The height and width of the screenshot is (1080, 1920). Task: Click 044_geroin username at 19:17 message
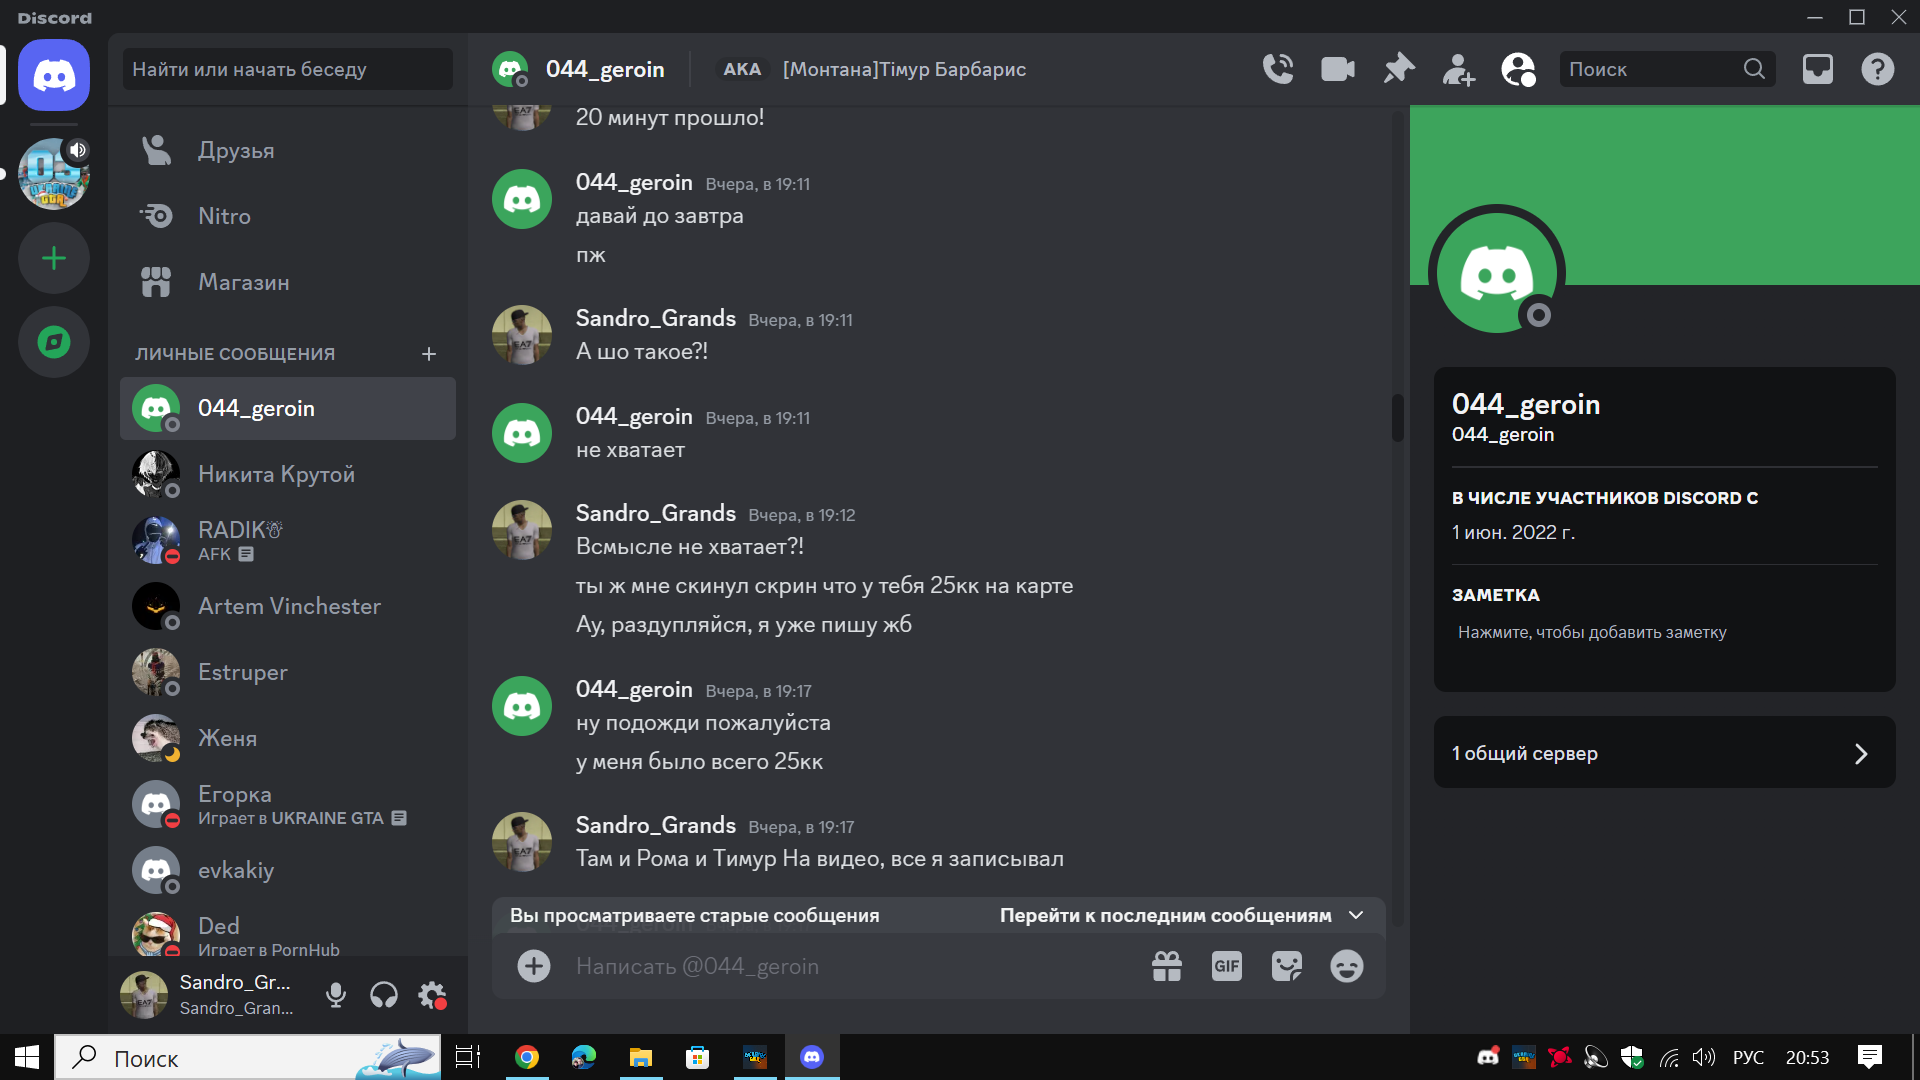634,689
